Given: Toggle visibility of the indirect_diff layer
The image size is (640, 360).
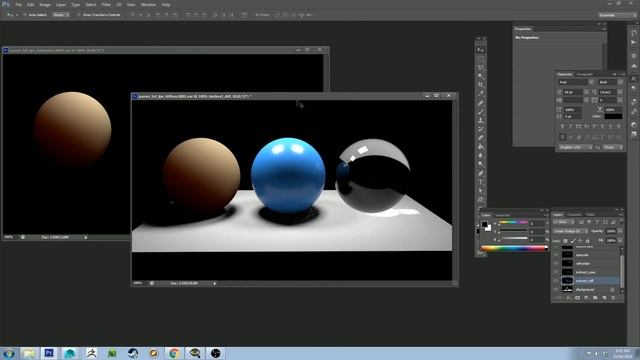Looking at the screenshot, I should click(555, 281).
